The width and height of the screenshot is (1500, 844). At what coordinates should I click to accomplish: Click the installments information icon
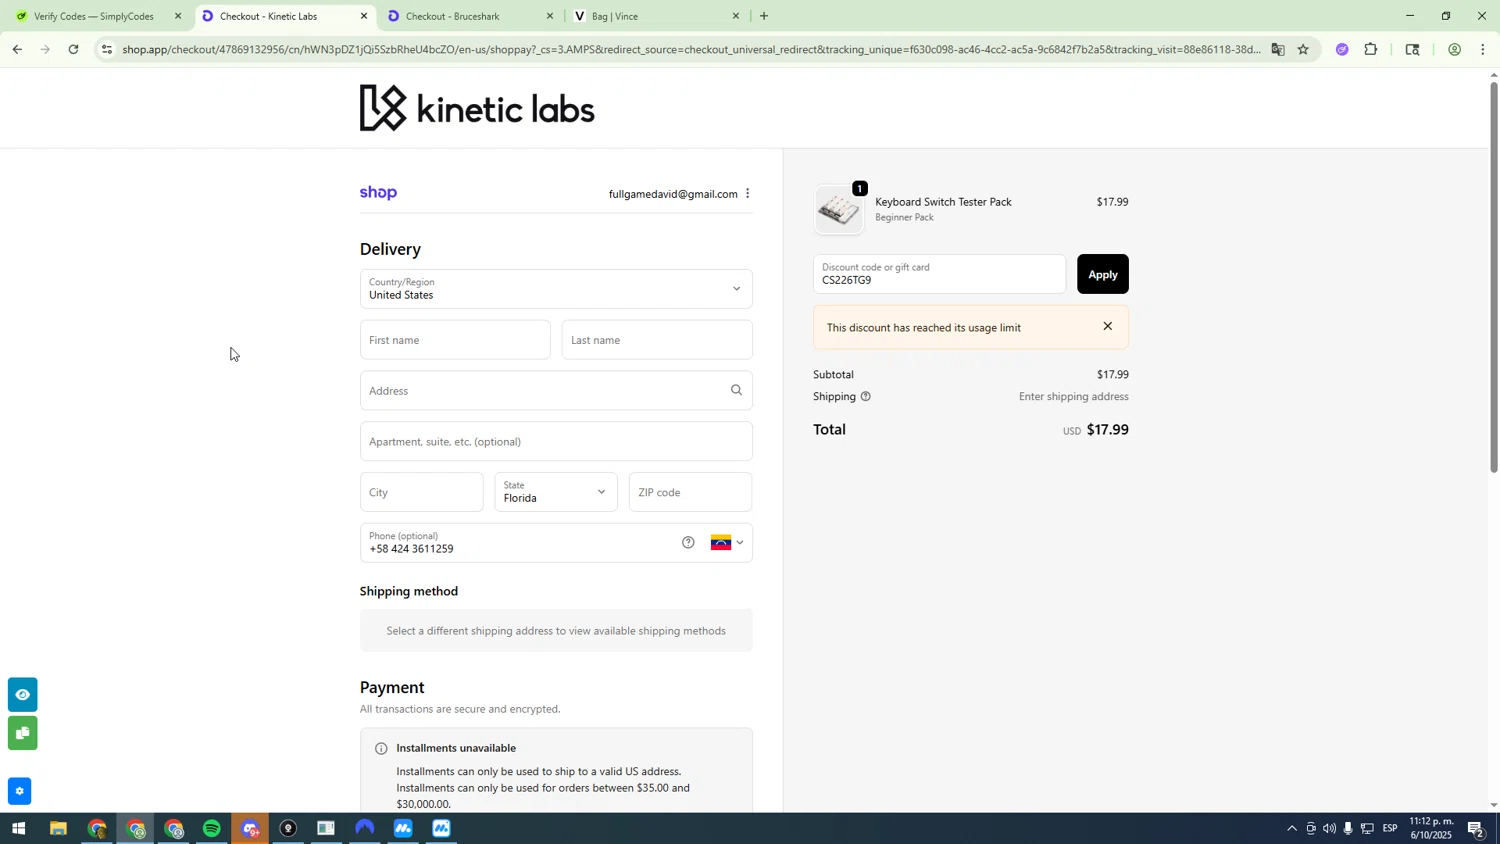coord(381,748)
